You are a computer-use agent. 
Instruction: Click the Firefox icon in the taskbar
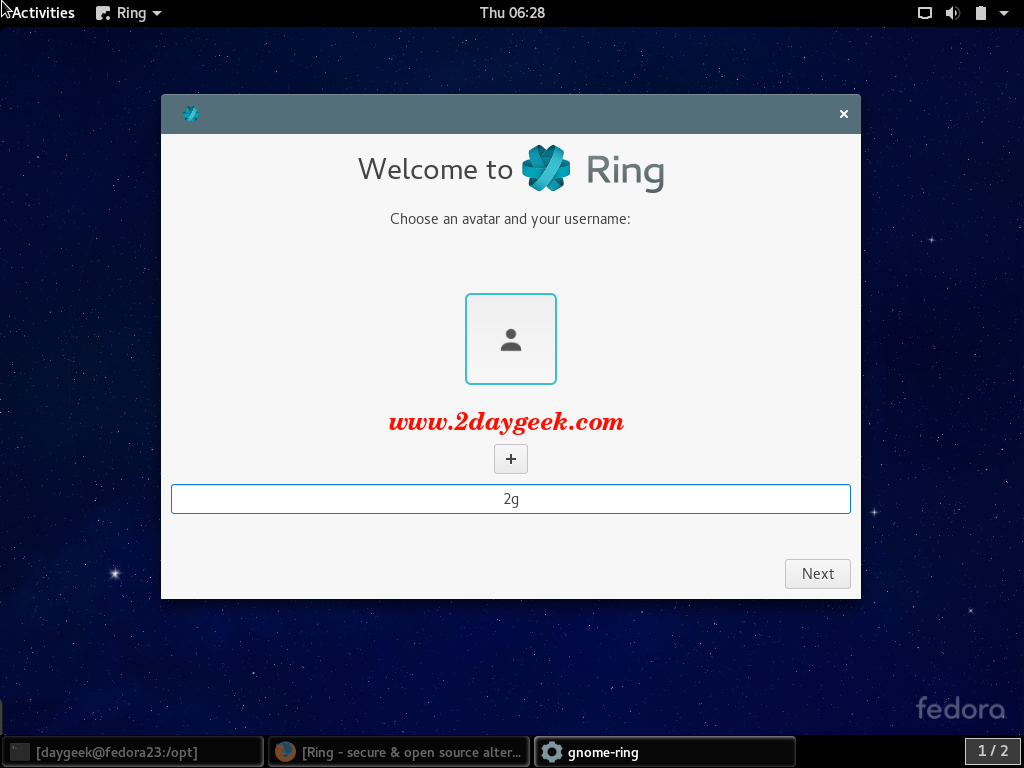tap(285, 752)
